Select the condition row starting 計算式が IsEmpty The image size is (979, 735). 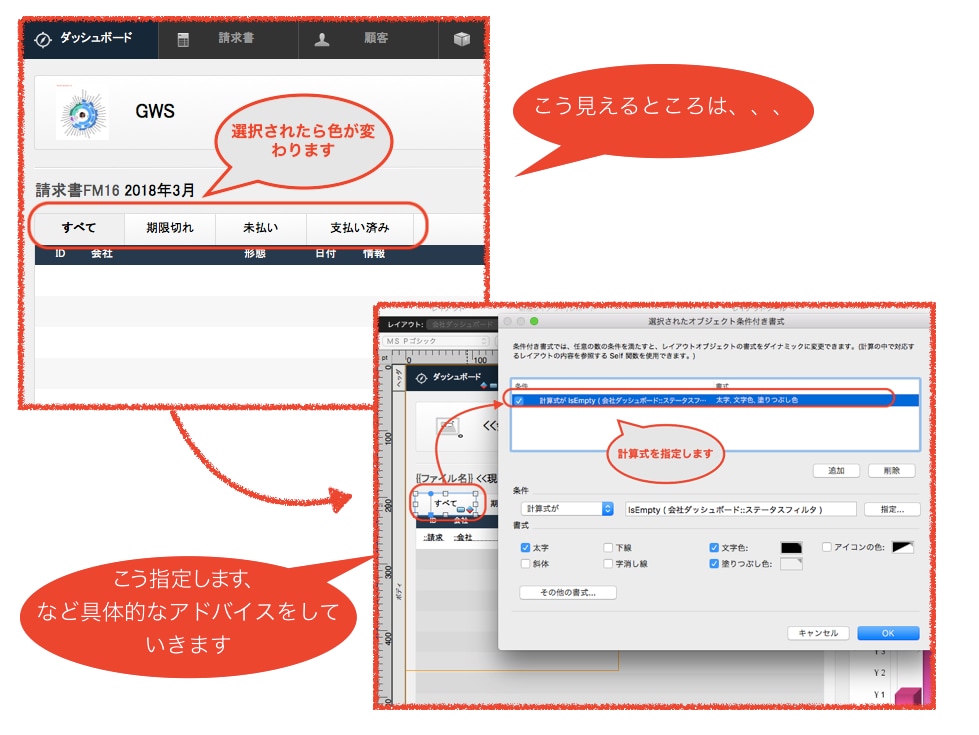point(715,400)
